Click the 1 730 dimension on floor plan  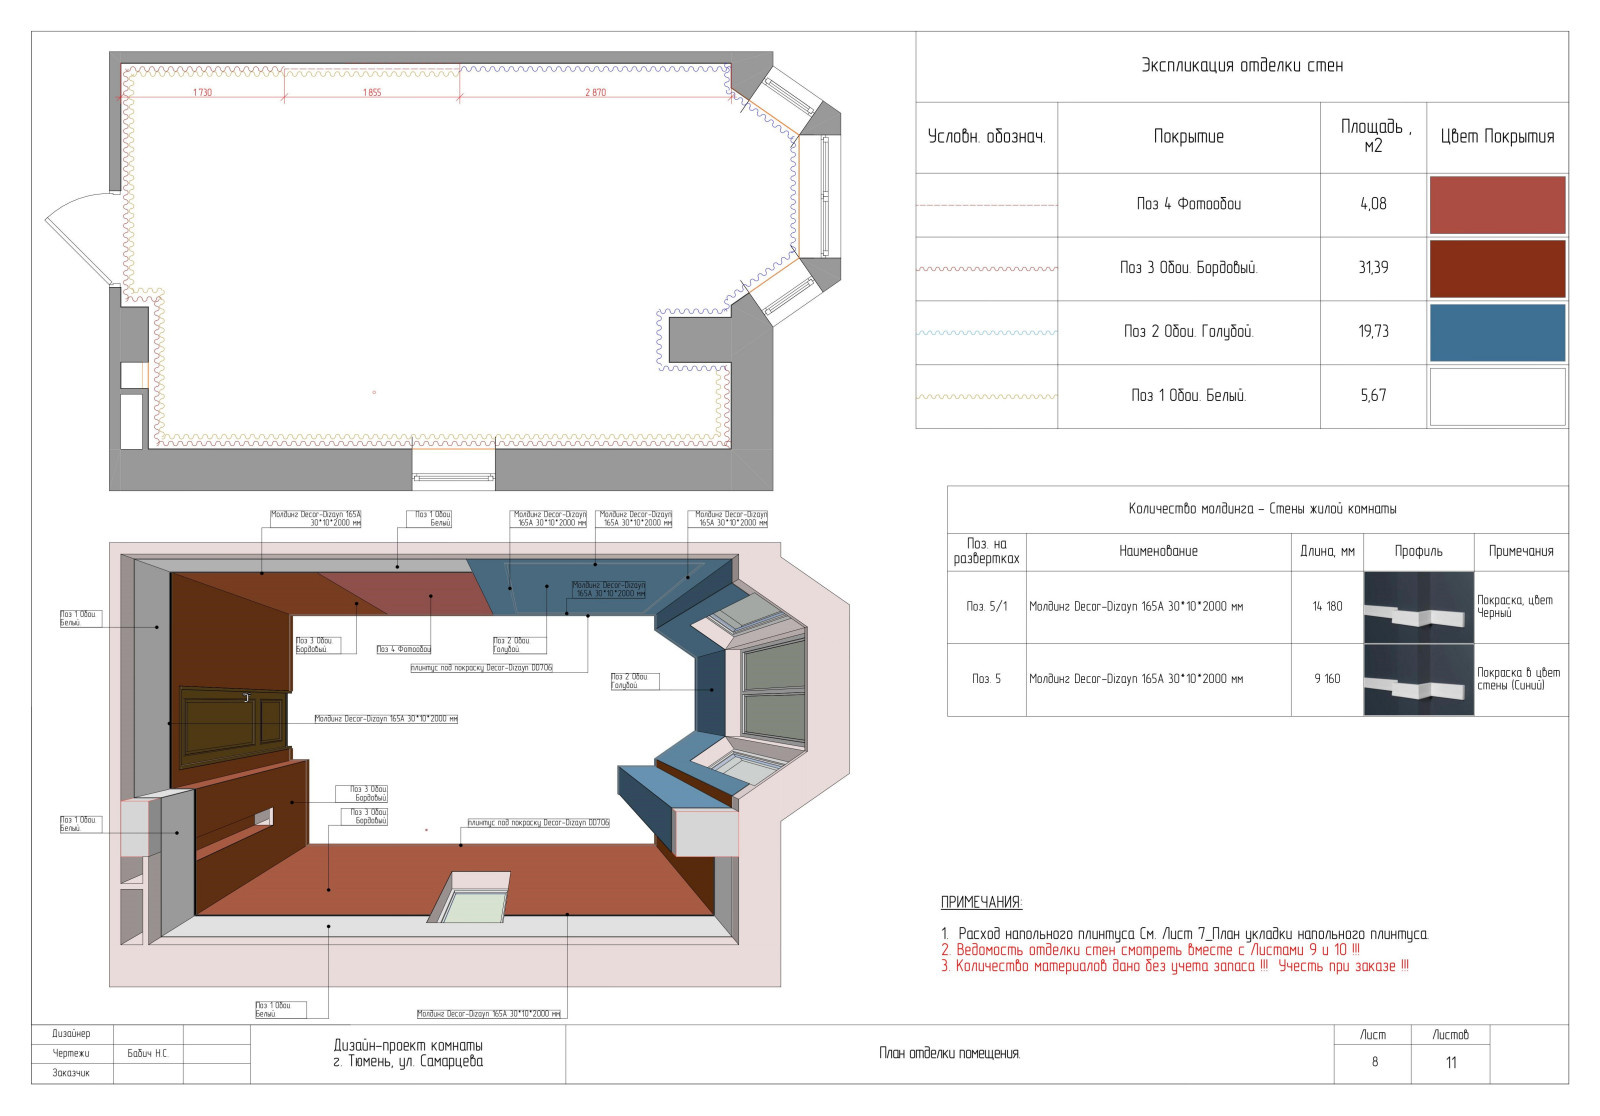(202, 92)
